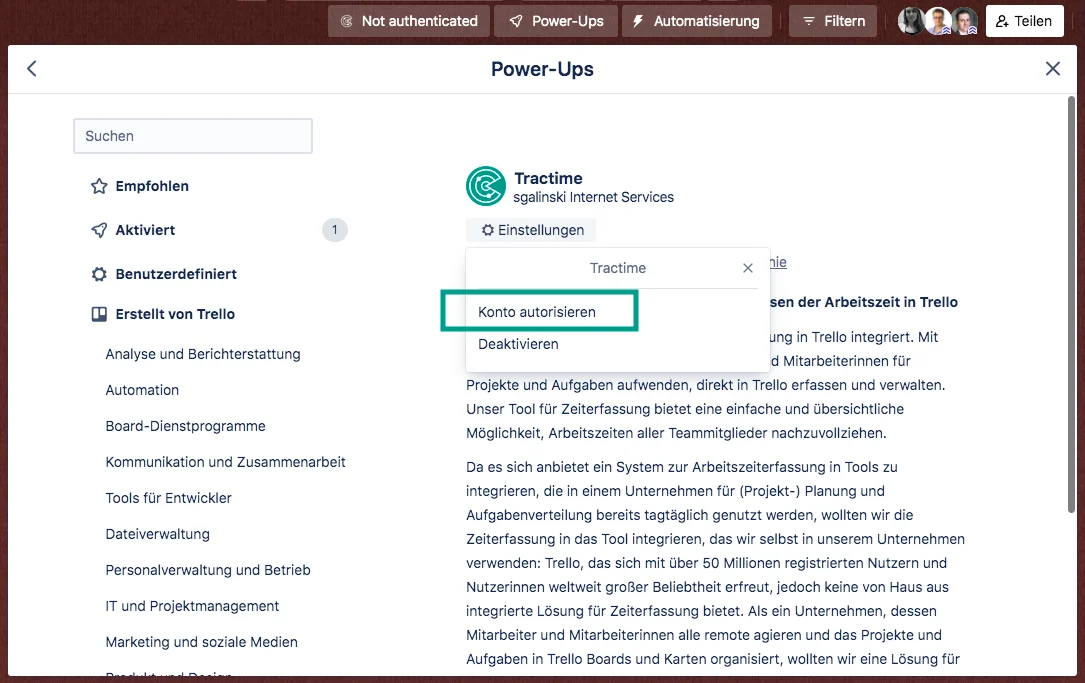Click the Teilen button
The width and height of the screenshot is (1085, 683).
(x=1024, y=20)
